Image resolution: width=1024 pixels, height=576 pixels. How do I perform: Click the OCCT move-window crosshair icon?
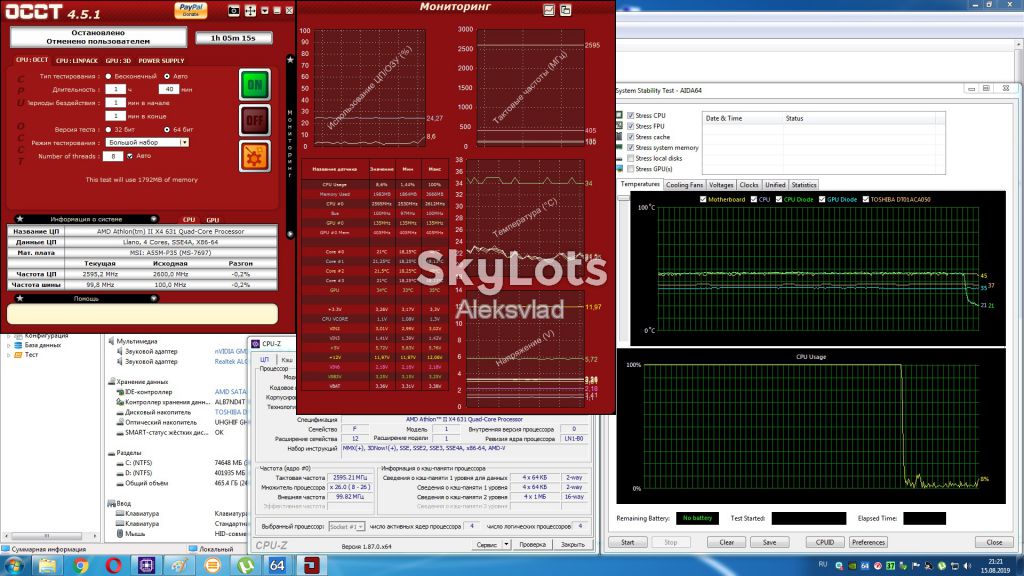point(250,10)
